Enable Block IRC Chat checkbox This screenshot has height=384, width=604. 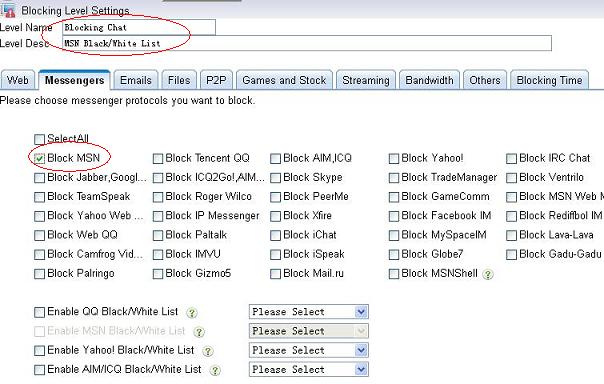[511, 158]
